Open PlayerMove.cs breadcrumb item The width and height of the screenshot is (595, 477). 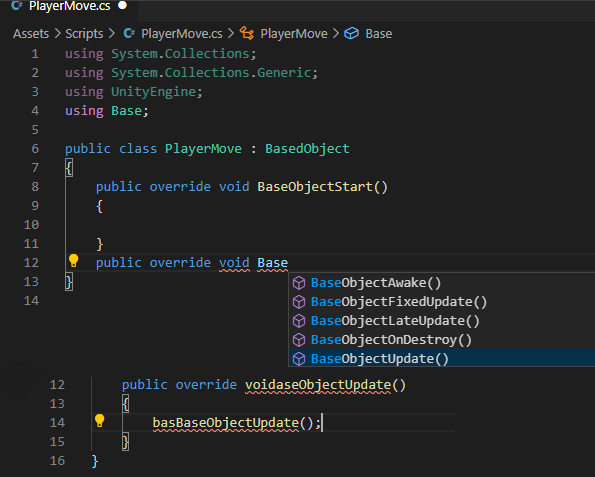coord(182,34)
